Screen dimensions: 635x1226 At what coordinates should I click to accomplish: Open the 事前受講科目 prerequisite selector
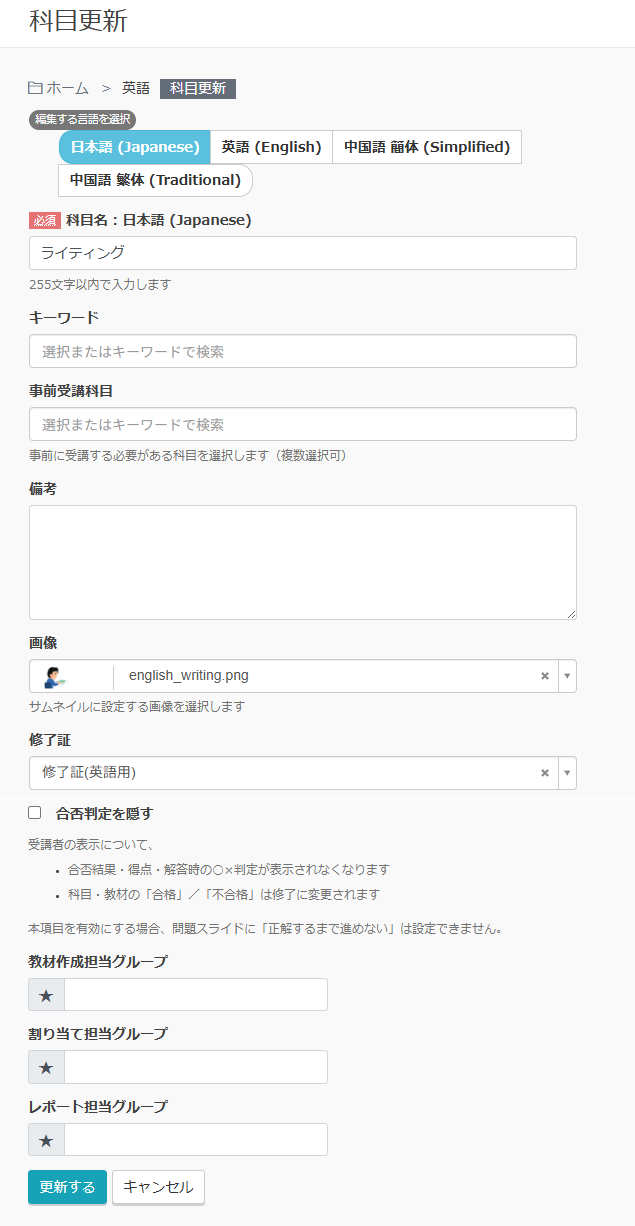point(302,424)
